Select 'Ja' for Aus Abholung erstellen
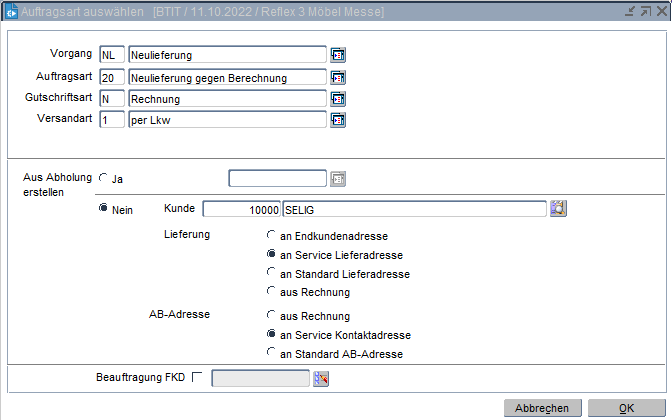Viewport: 672px width, 420px height. (103, 178)
